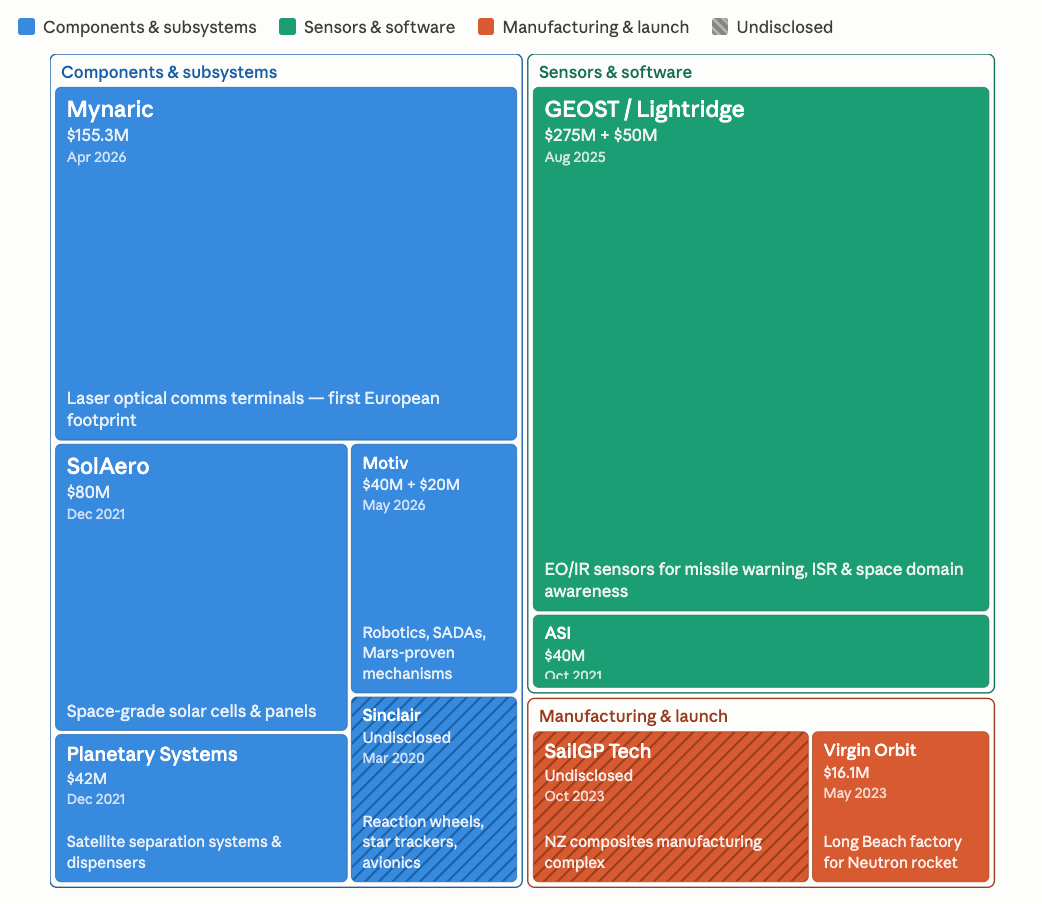Image resolution: width=1042 pixels, height=904 pixels.
Task: Open the Sinclair hatched tile
Action: pos(434,789)
